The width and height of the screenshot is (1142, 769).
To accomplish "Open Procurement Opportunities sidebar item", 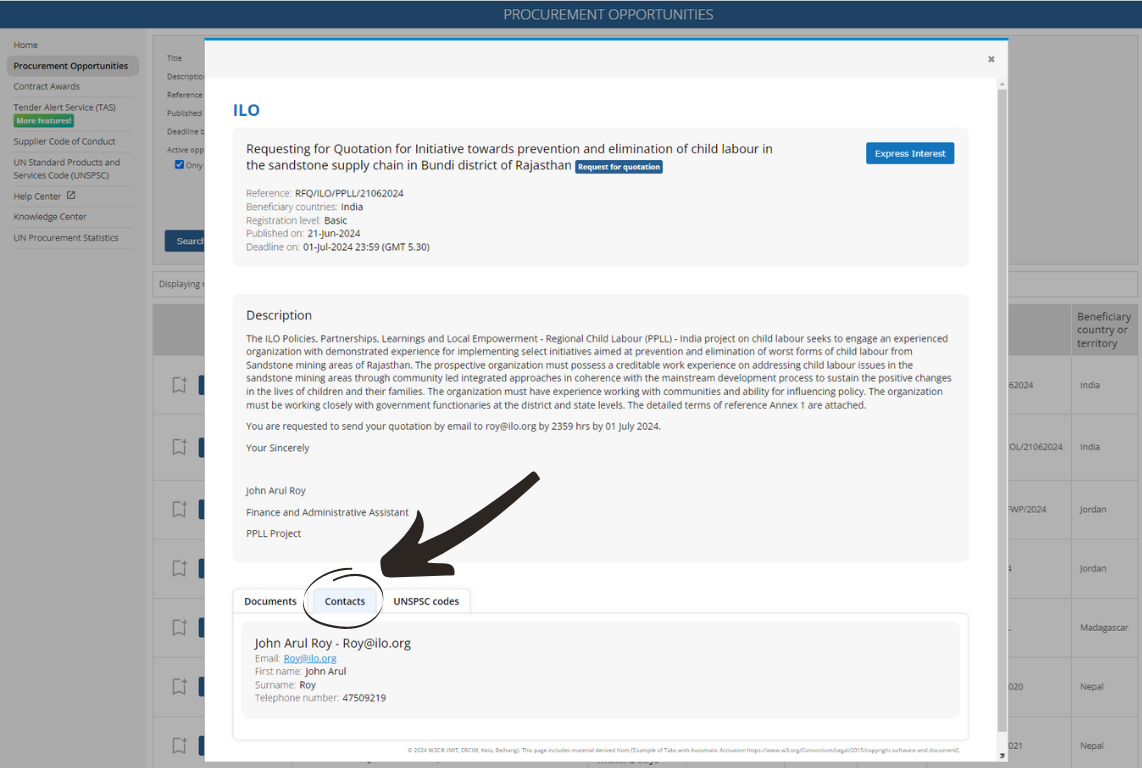I will tap(71, 66).
